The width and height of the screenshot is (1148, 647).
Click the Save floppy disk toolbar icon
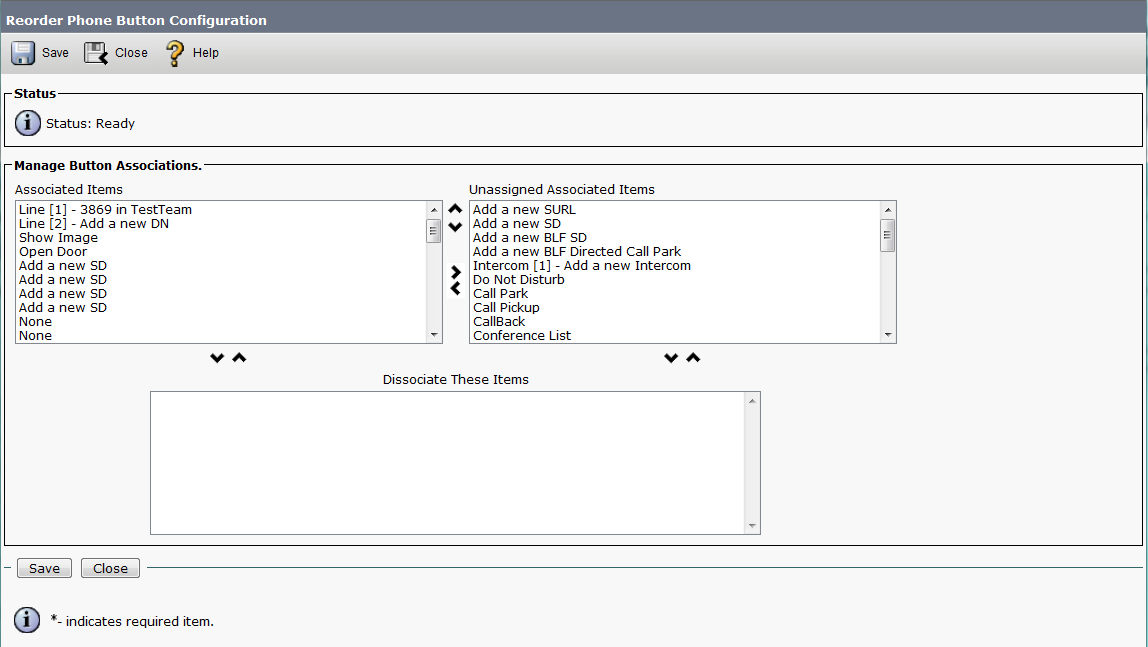[x=23, y=53]
